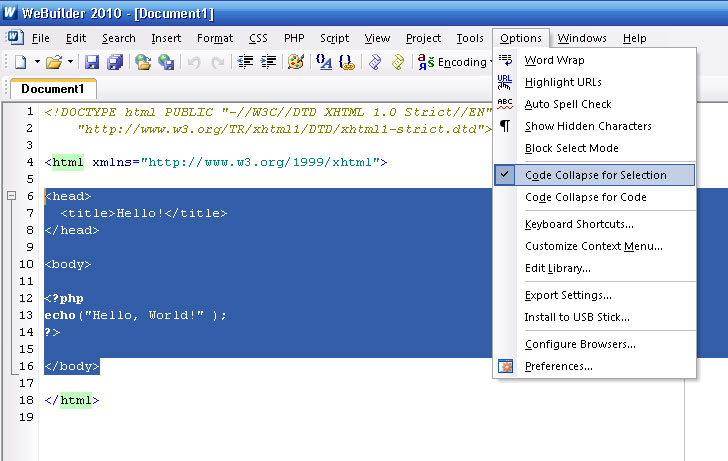Viewport: 728px width, 461px height.
Task: Toggle Show Hidden Characters
Action: coord(594,126)
